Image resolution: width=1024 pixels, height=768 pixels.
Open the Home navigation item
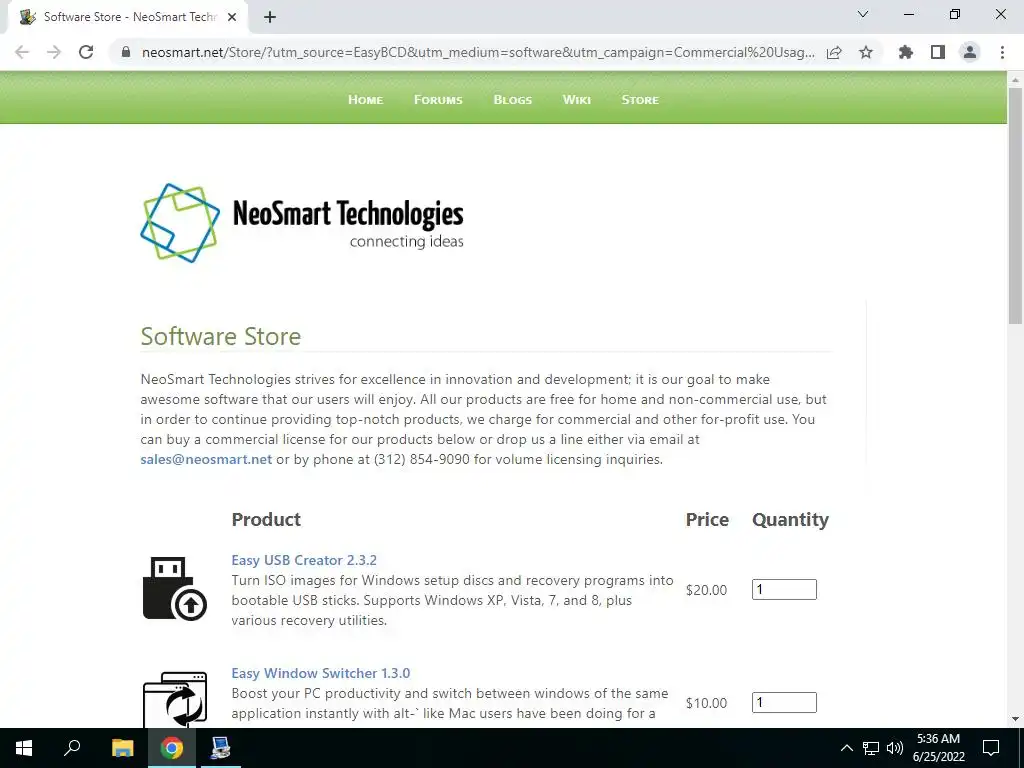366,99
